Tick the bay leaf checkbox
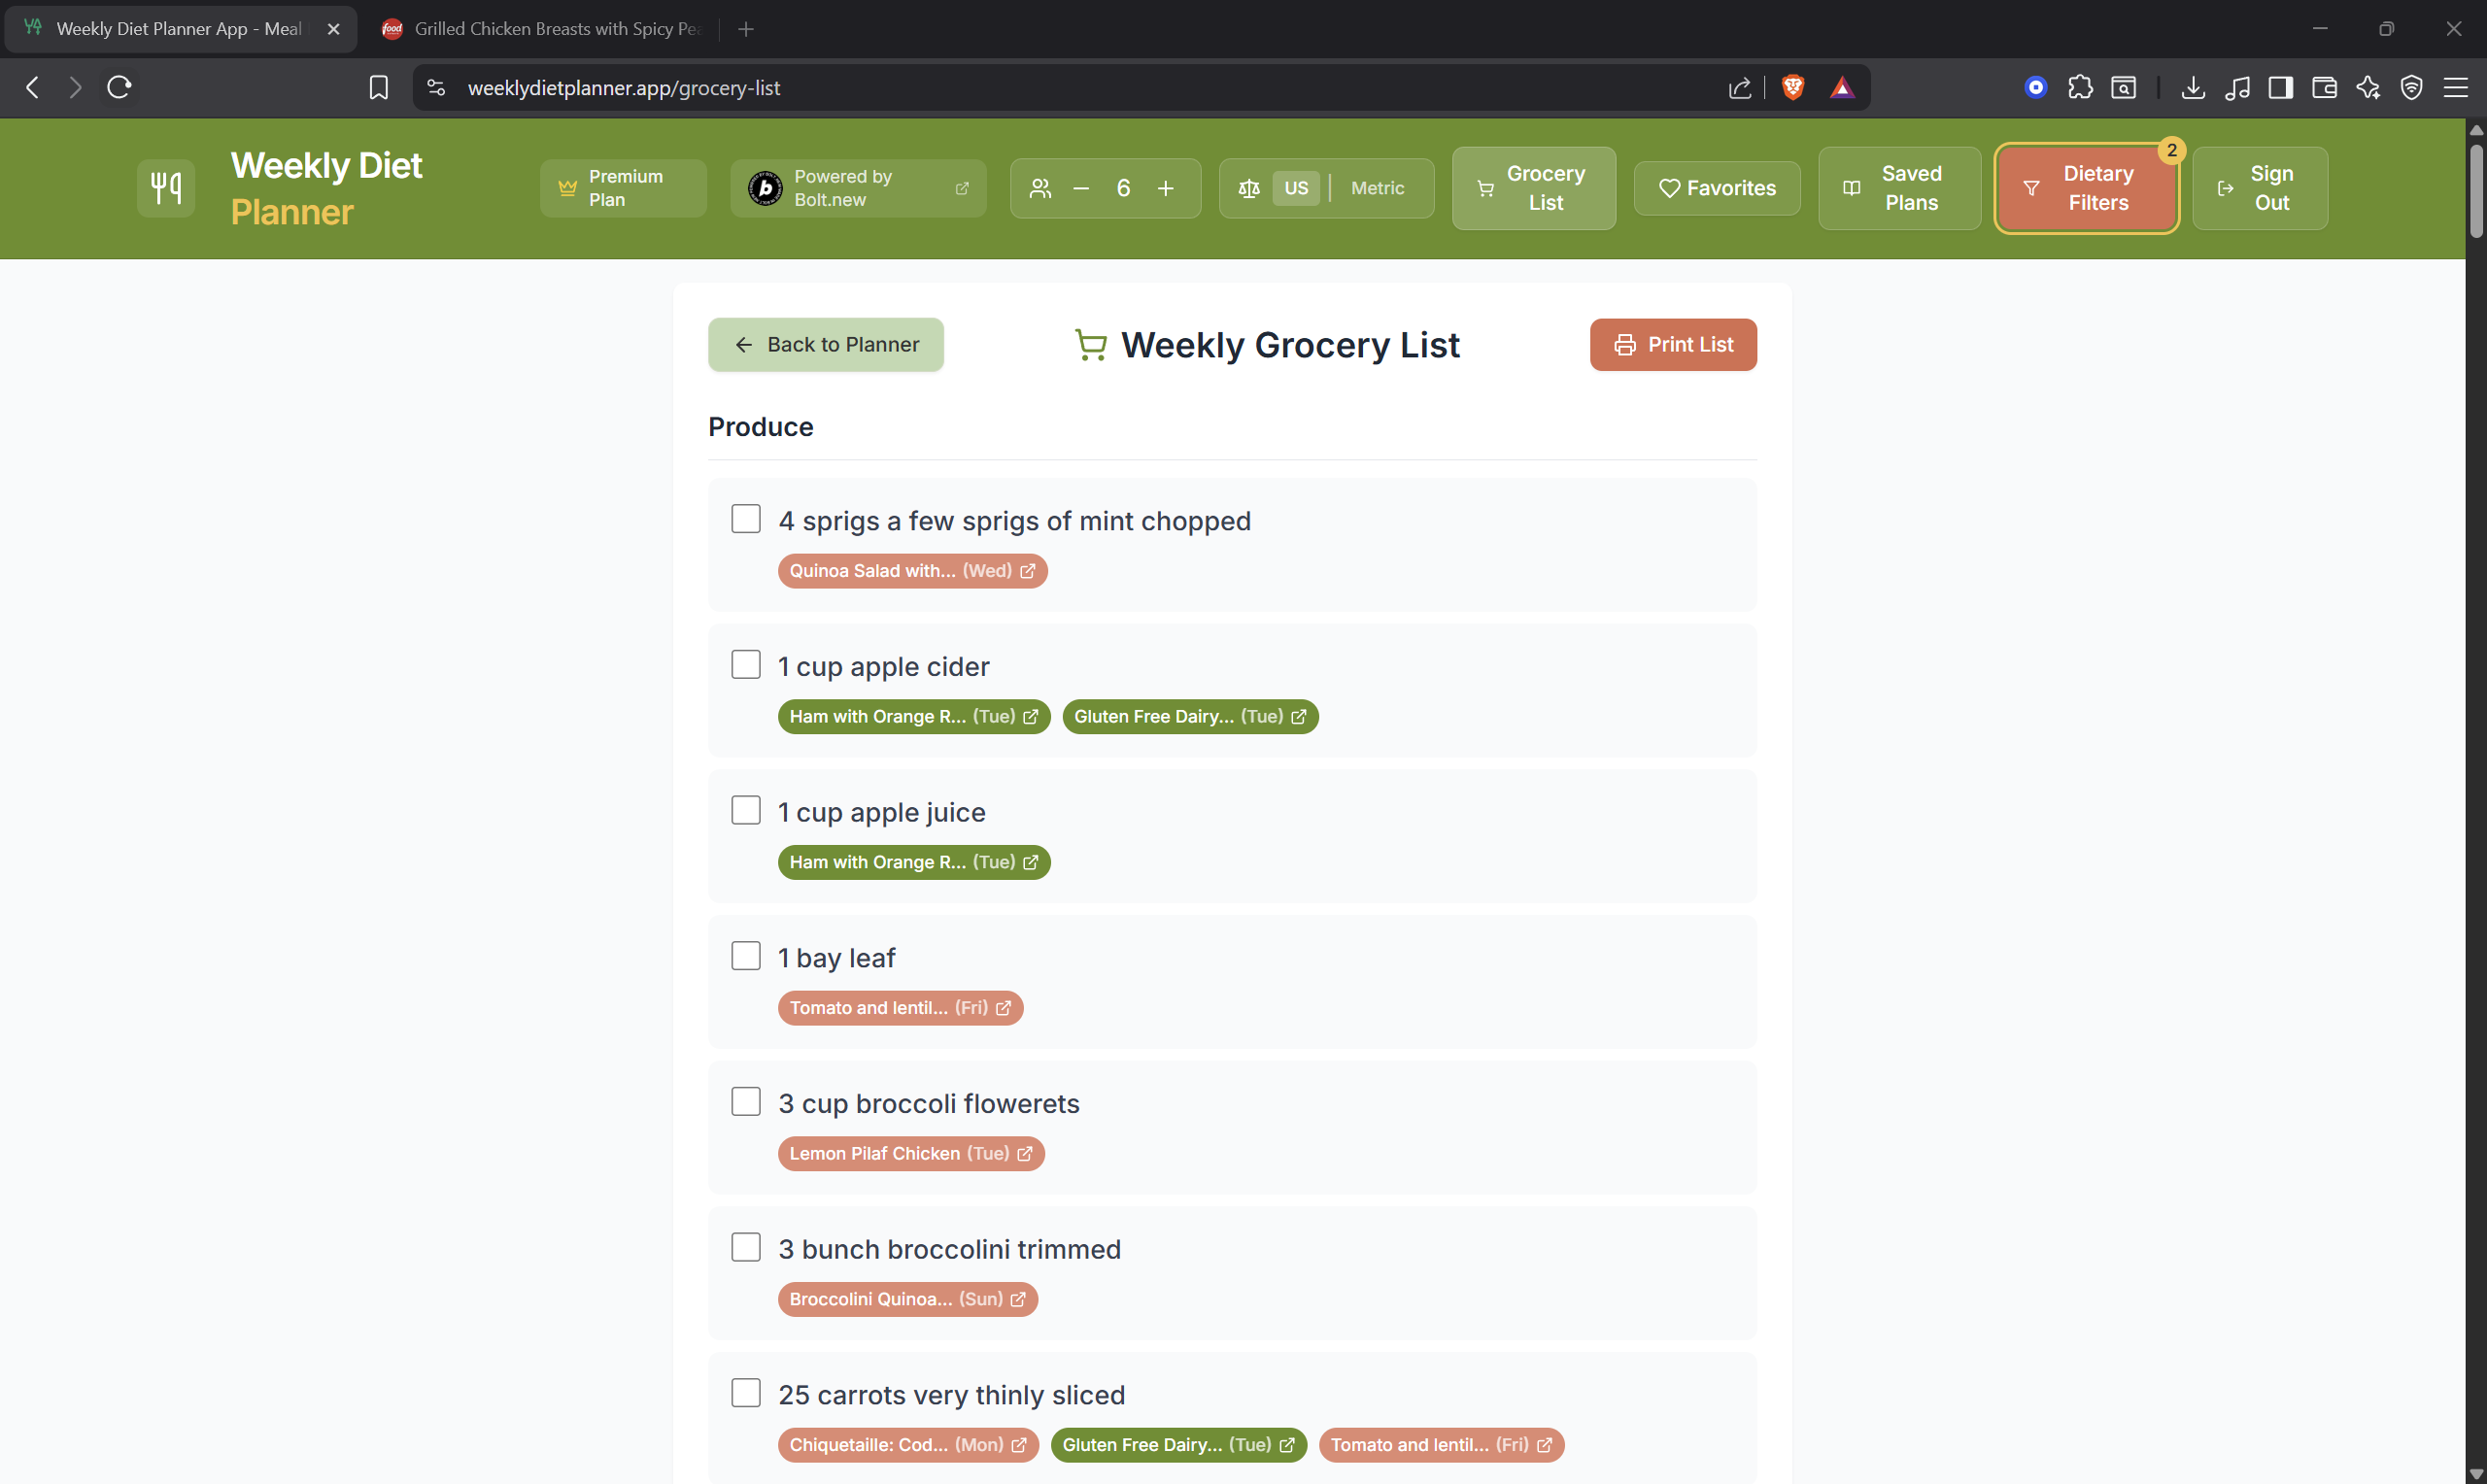This screenshot has width=2487, height=1484. pos(746,956)
